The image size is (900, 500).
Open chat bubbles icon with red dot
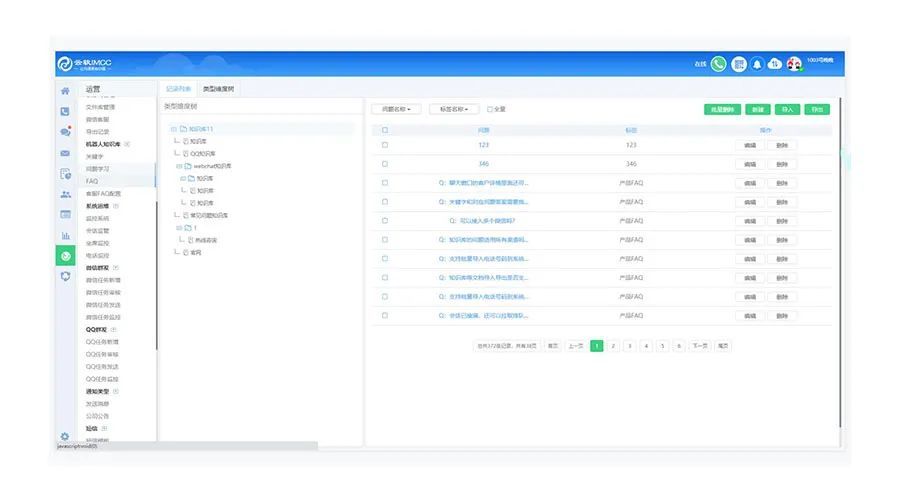(65, 131)
